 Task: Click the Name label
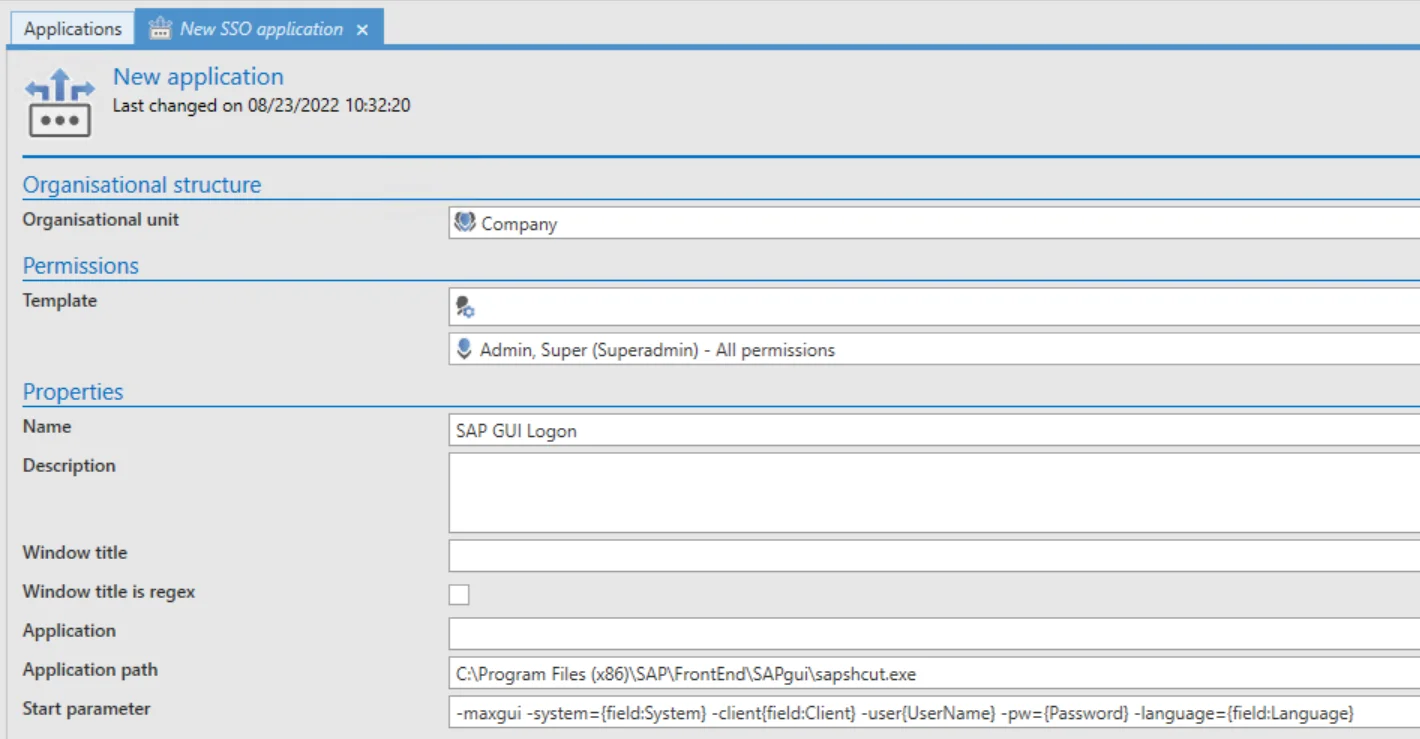pos(47,426)
